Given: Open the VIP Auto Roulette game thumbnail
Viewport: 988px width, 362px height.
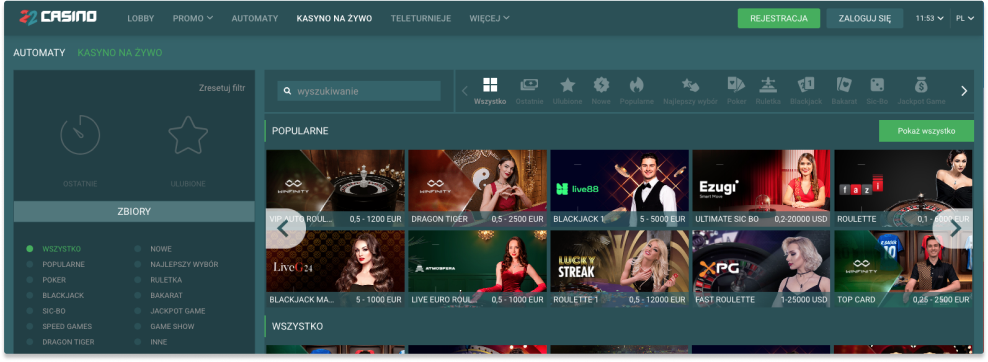Looking at the screenshot, I should click(335, 188).
